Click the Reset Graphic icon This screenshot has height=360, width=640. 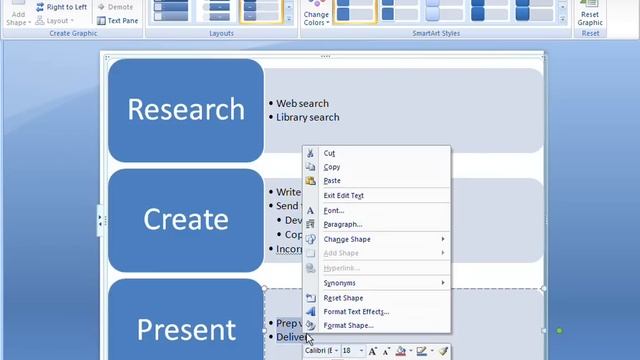tap(590, 4)
